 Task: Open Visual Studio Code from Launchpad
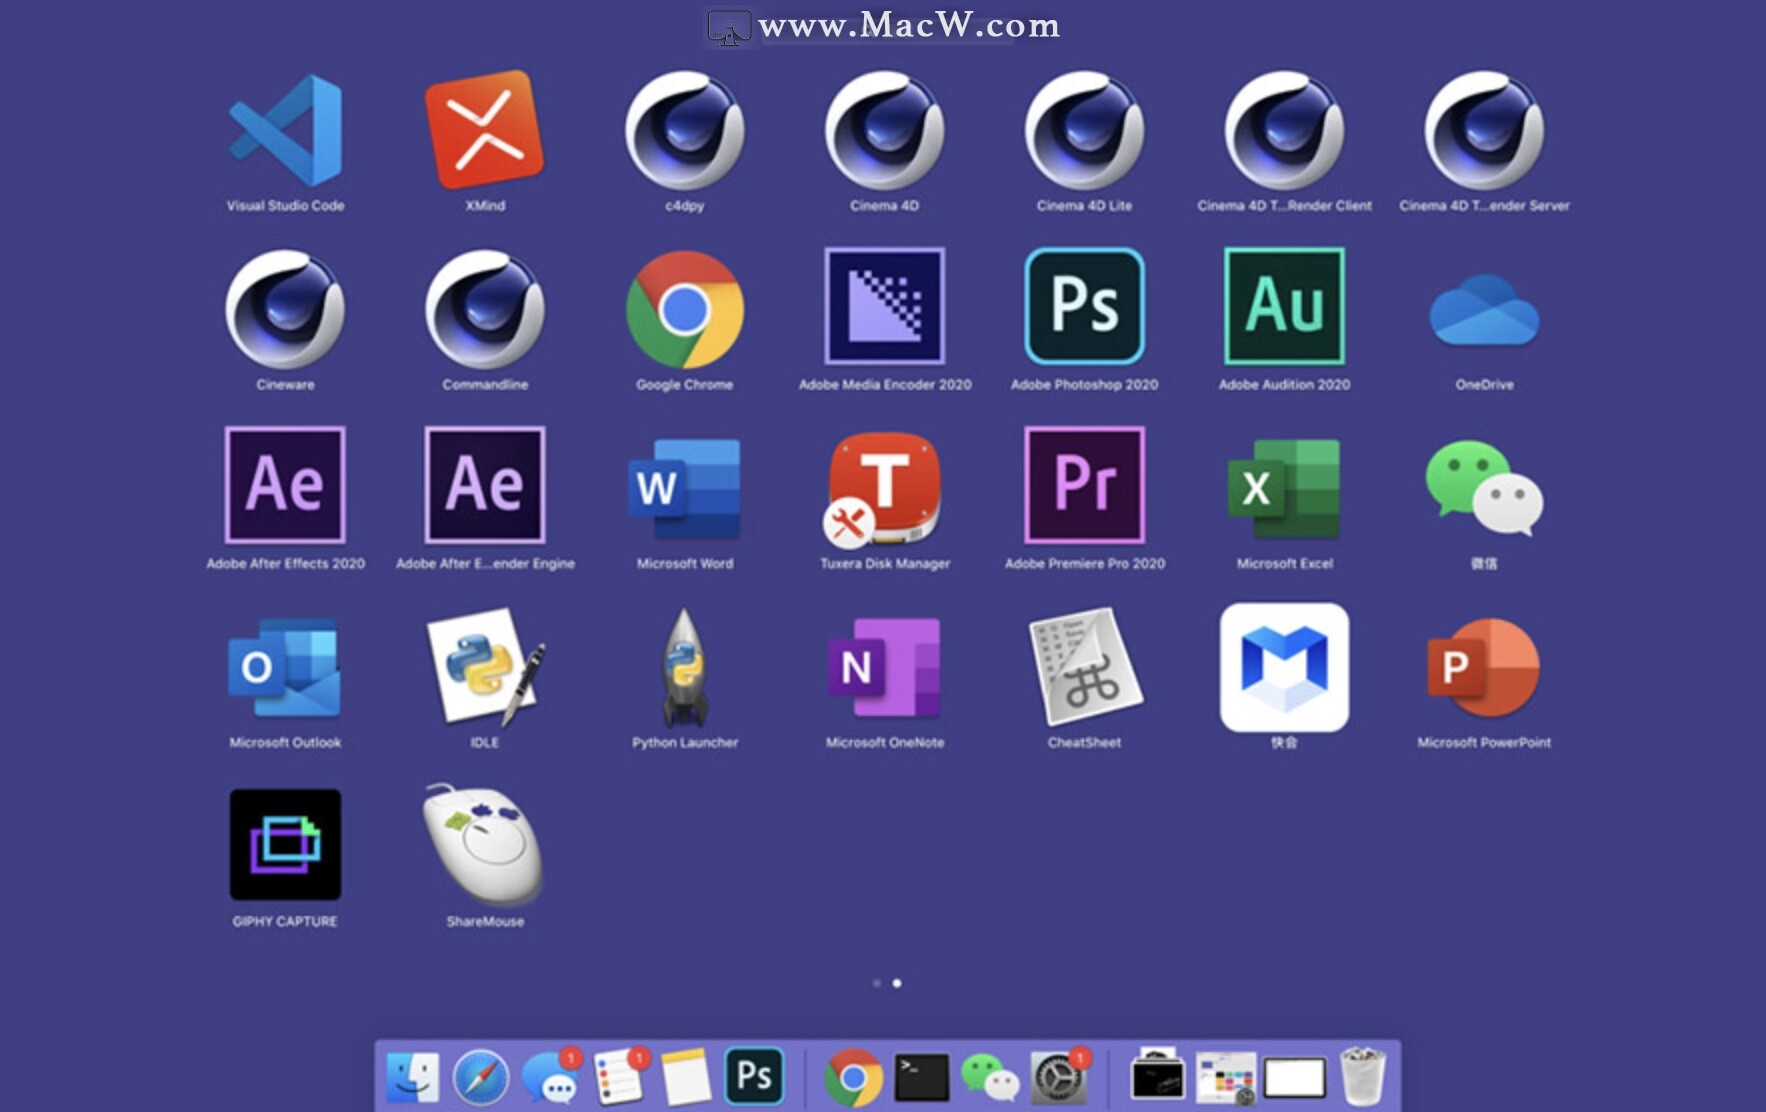pyautogui.click(x=285, y=131)
